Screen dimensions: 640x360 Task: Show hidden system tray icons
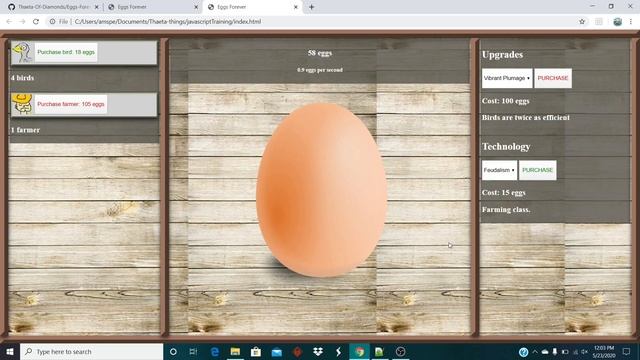pos(535,351)
